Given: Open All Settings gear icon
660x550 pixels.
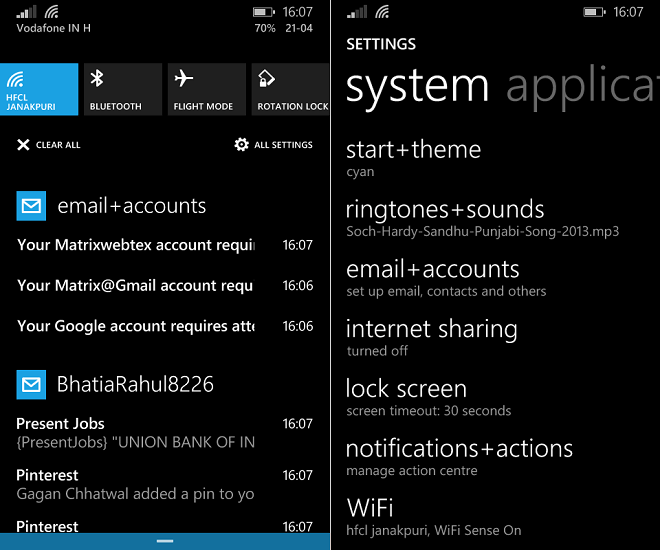Looking at the screenshot, I should (x=242, y=144).
